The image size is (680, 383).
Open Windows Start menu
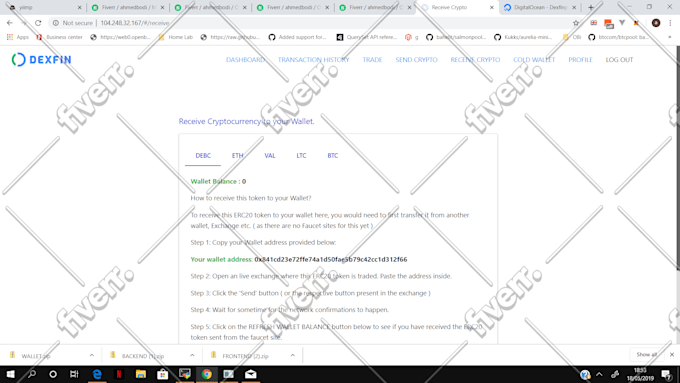tap(10, 374)
